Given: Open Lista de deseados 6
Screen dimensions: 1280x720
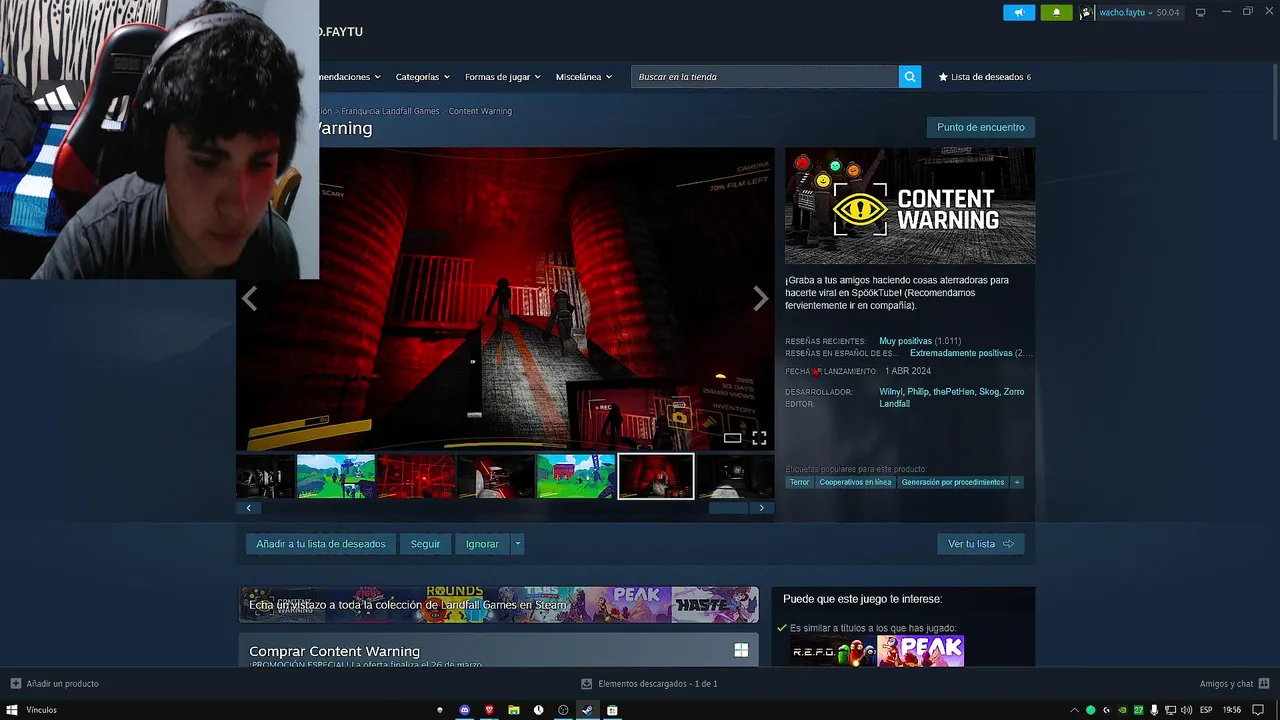Looking at the screenshot, I should click(985, 77).
